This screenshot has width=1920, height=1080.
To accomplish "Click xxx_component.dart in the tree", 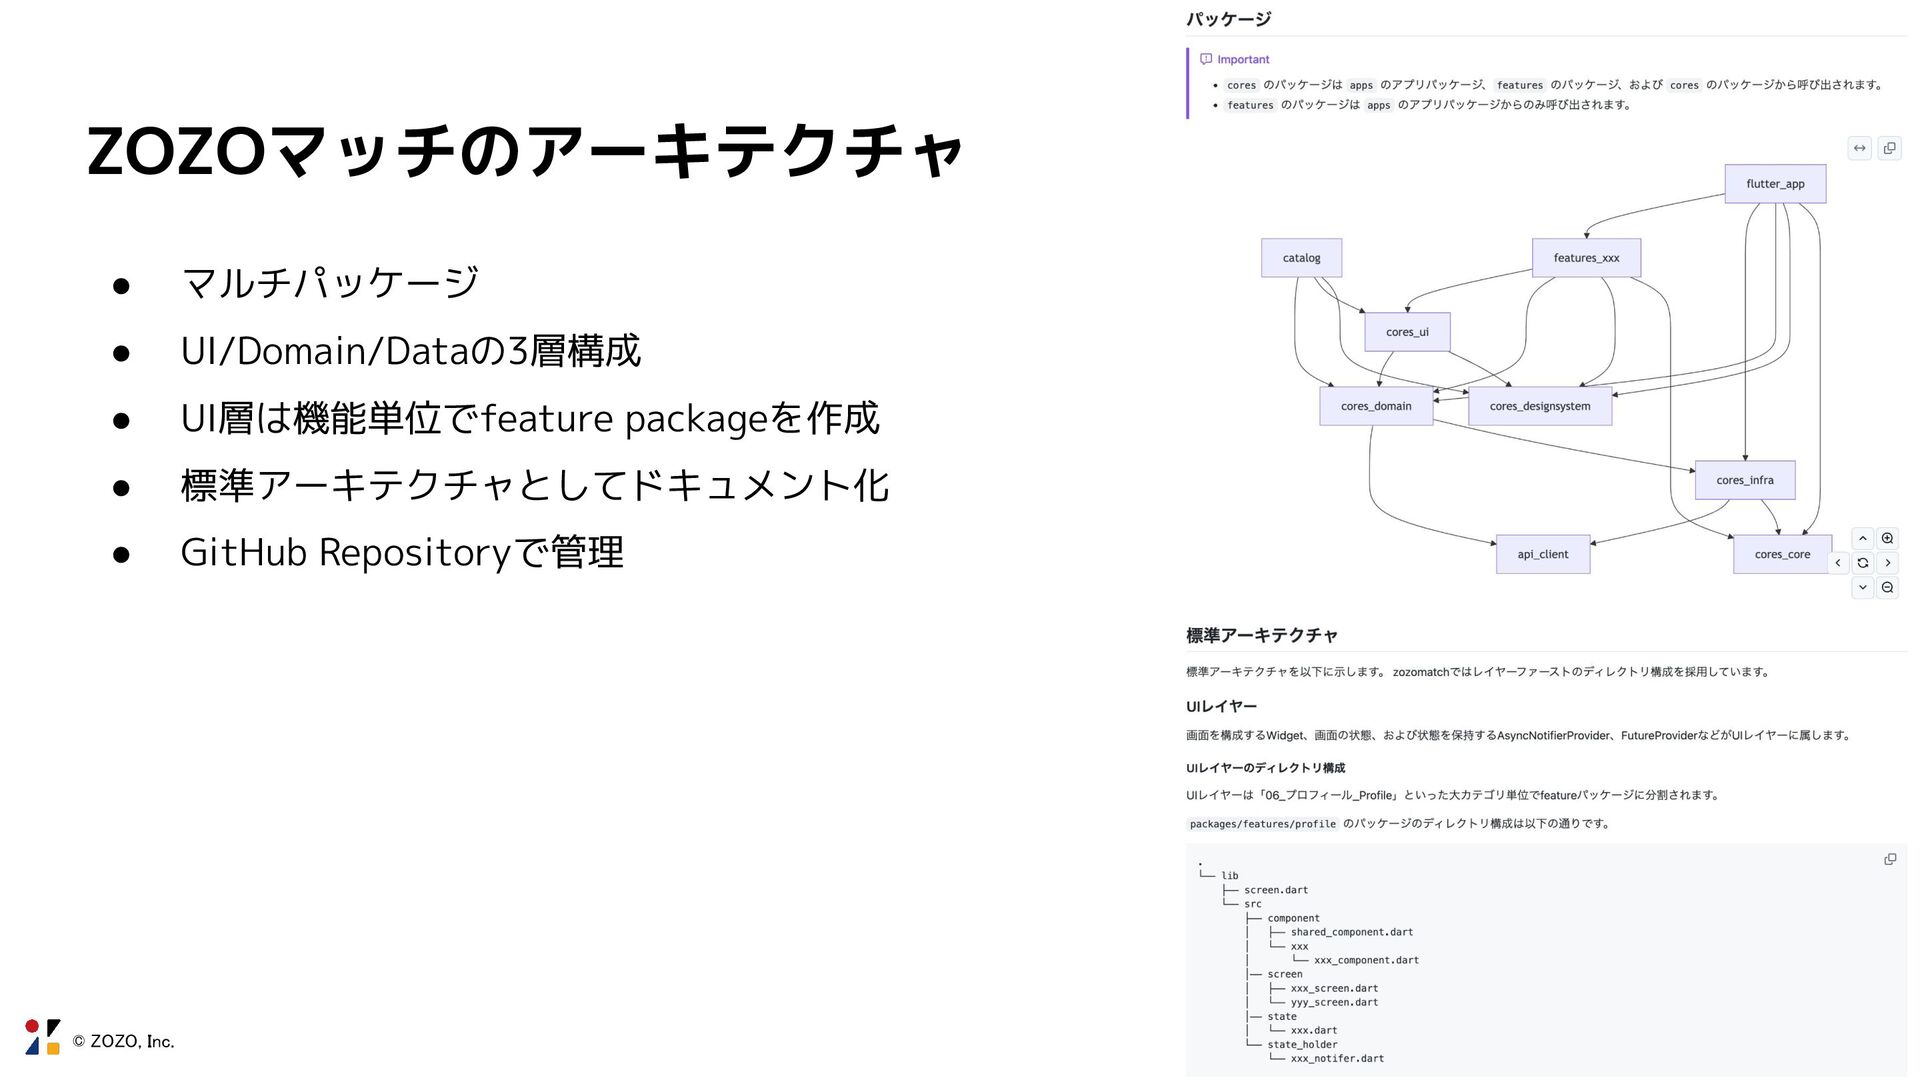I will (x=1366, y=960).
